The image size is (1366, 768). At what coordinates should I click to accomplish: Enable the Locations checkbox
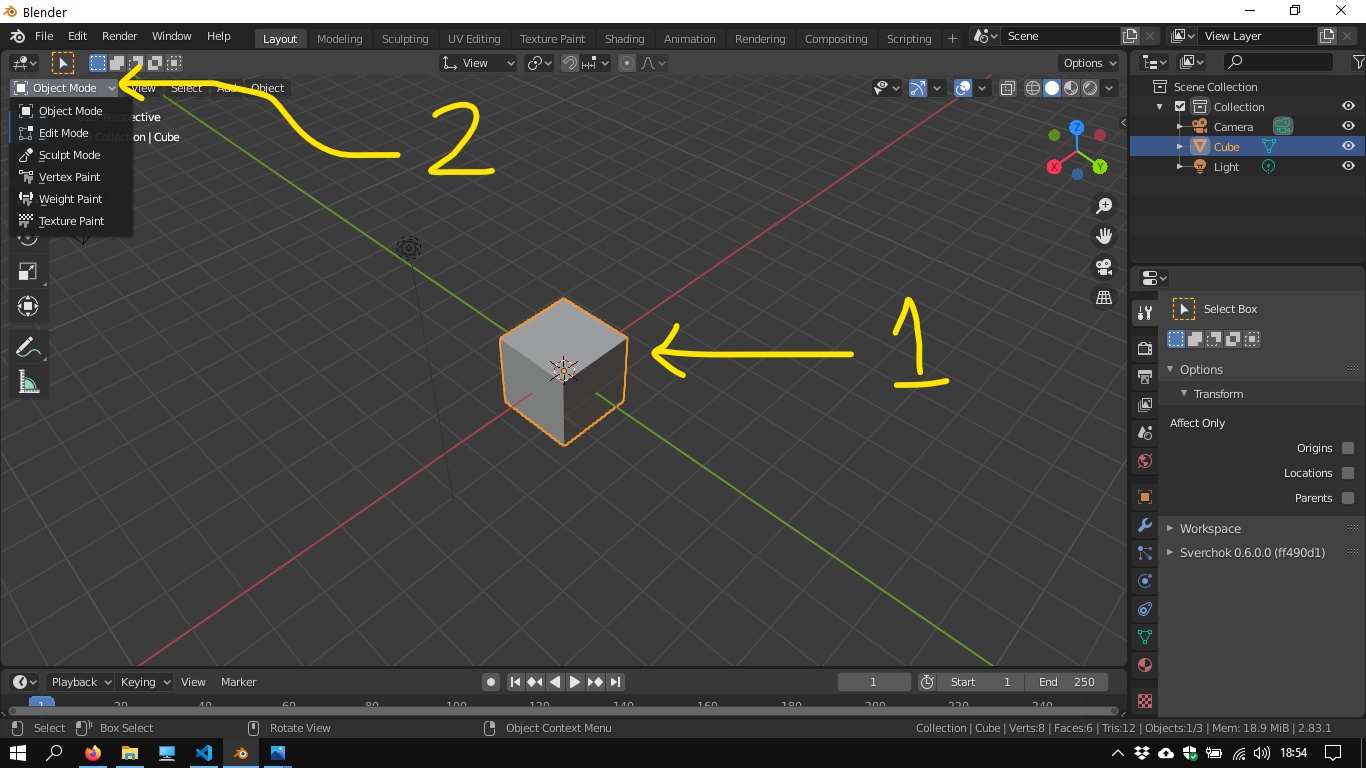tap(1348, 473)
